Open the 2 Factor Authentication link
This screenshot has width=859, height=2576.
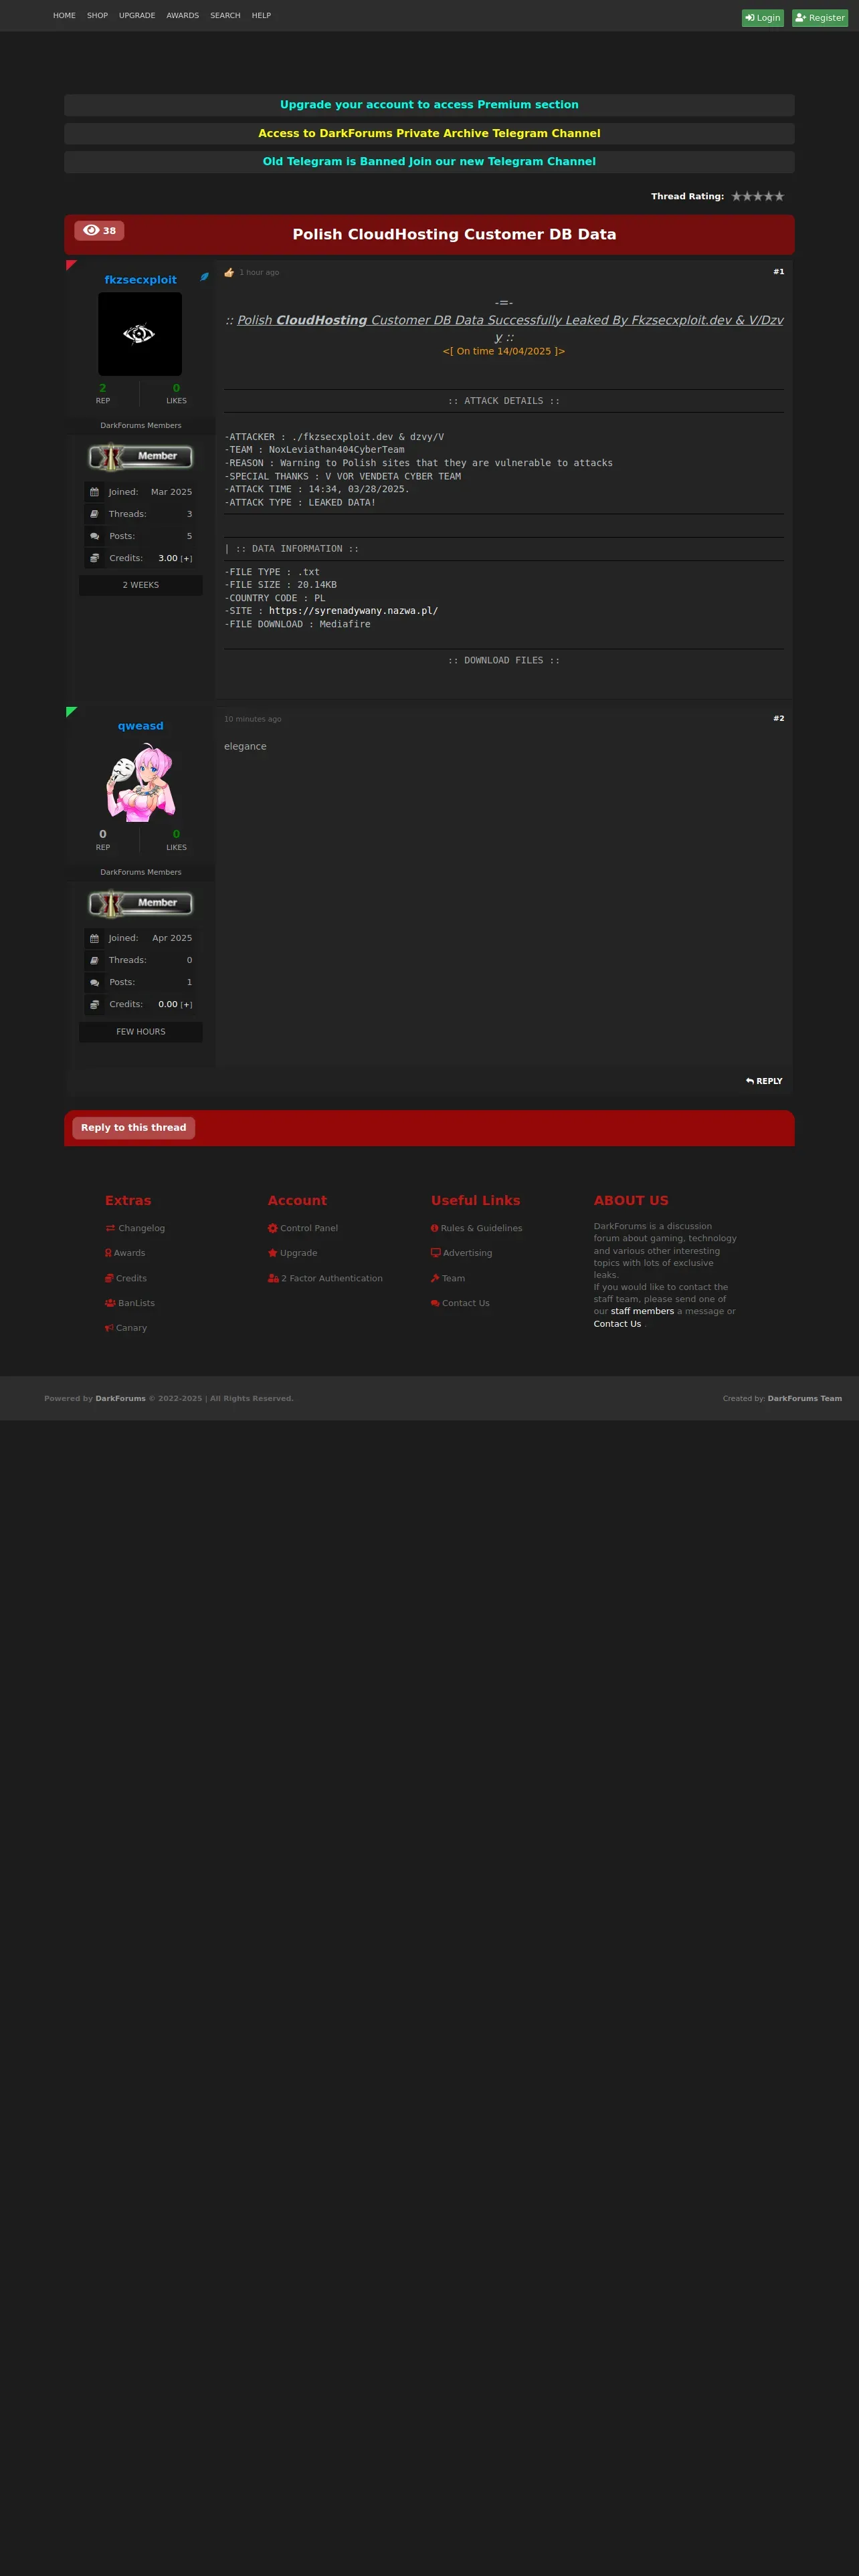coord(325,1278)
